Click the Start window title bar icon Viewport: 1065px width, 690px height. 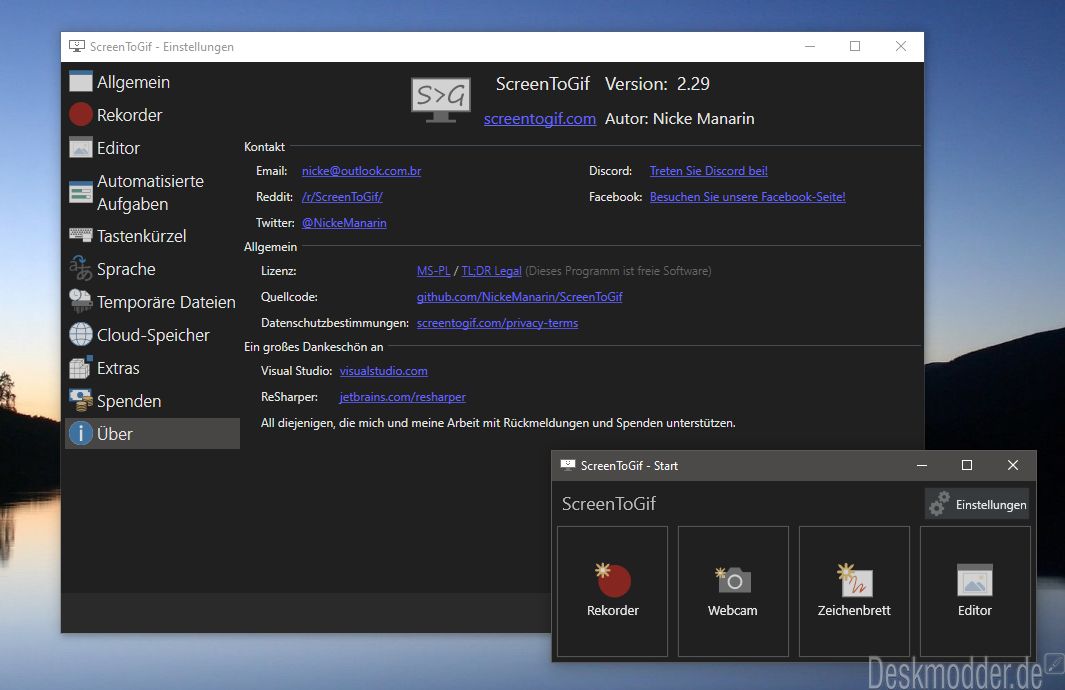567,465
